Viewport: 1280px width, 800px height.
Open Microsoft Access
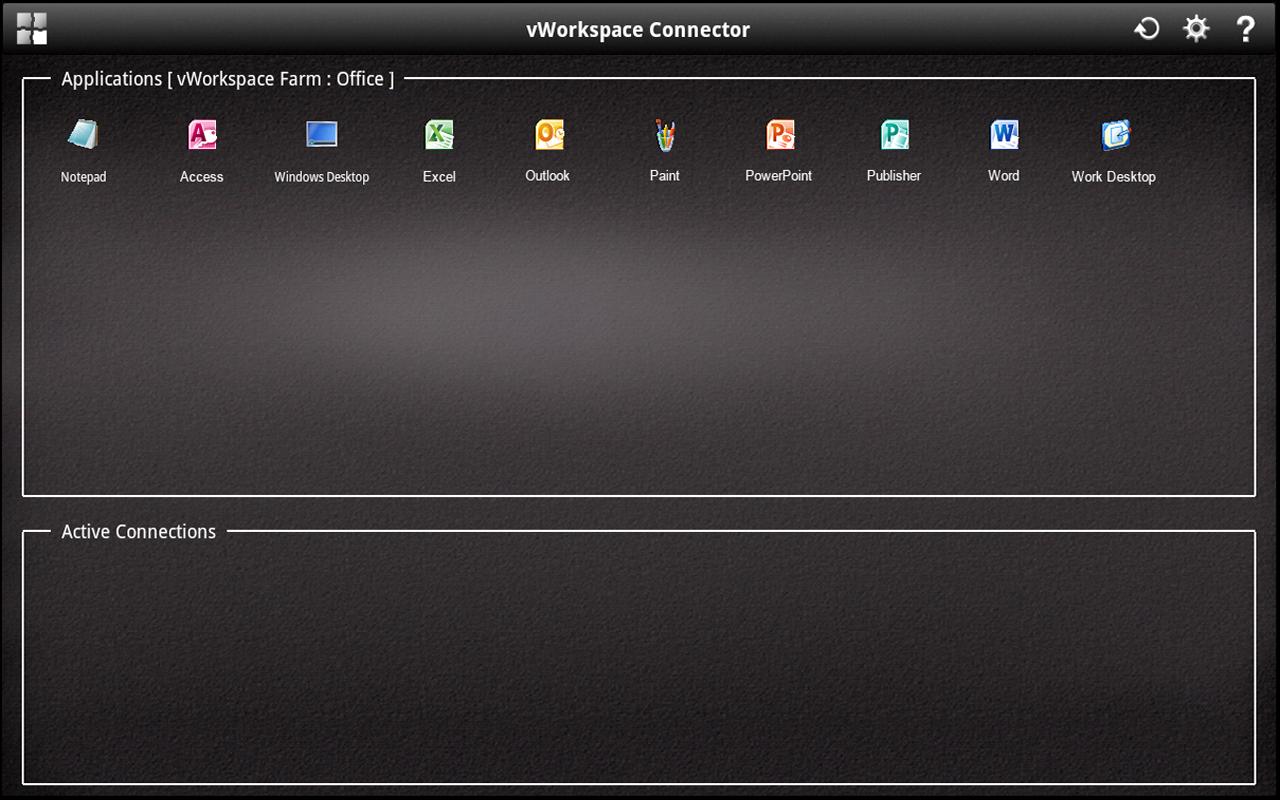tap(201, 135)
